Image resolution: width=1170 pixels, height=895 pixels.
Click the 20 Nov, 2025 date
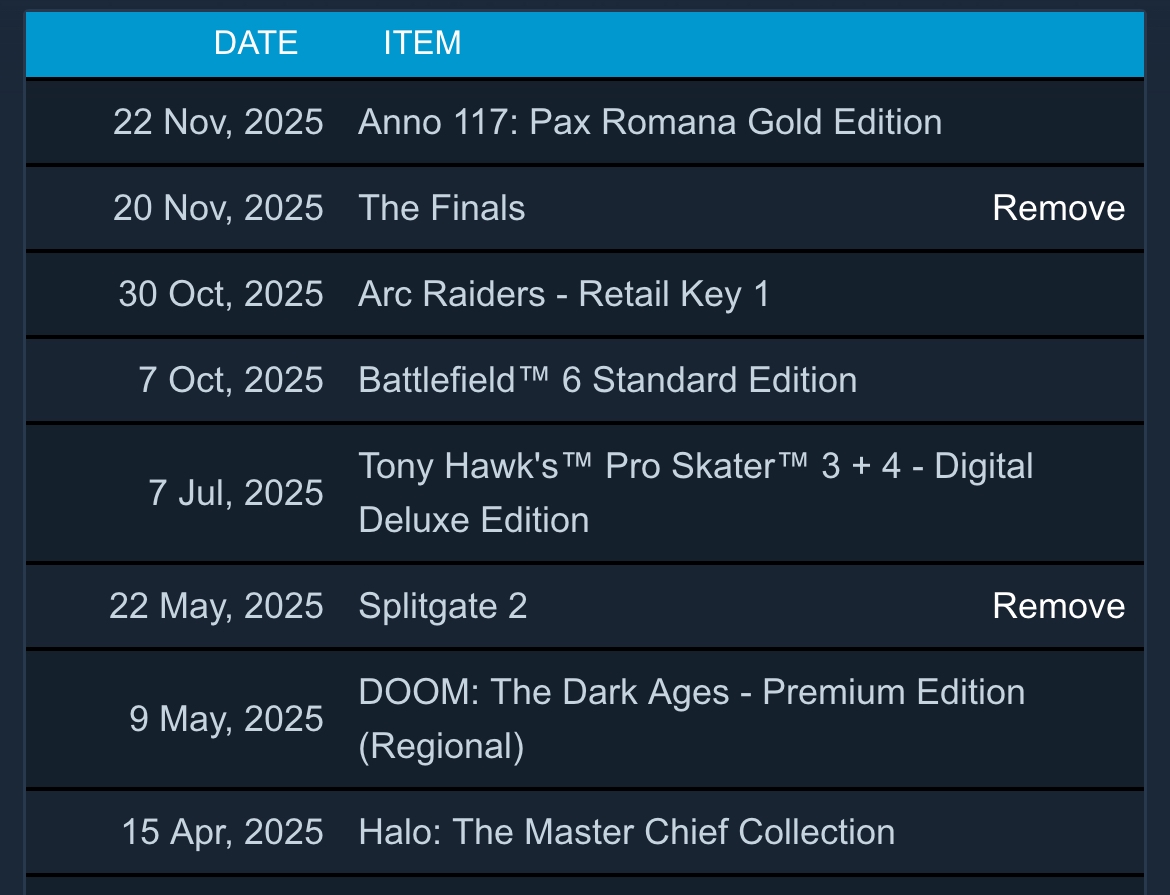tap(218, 208)
